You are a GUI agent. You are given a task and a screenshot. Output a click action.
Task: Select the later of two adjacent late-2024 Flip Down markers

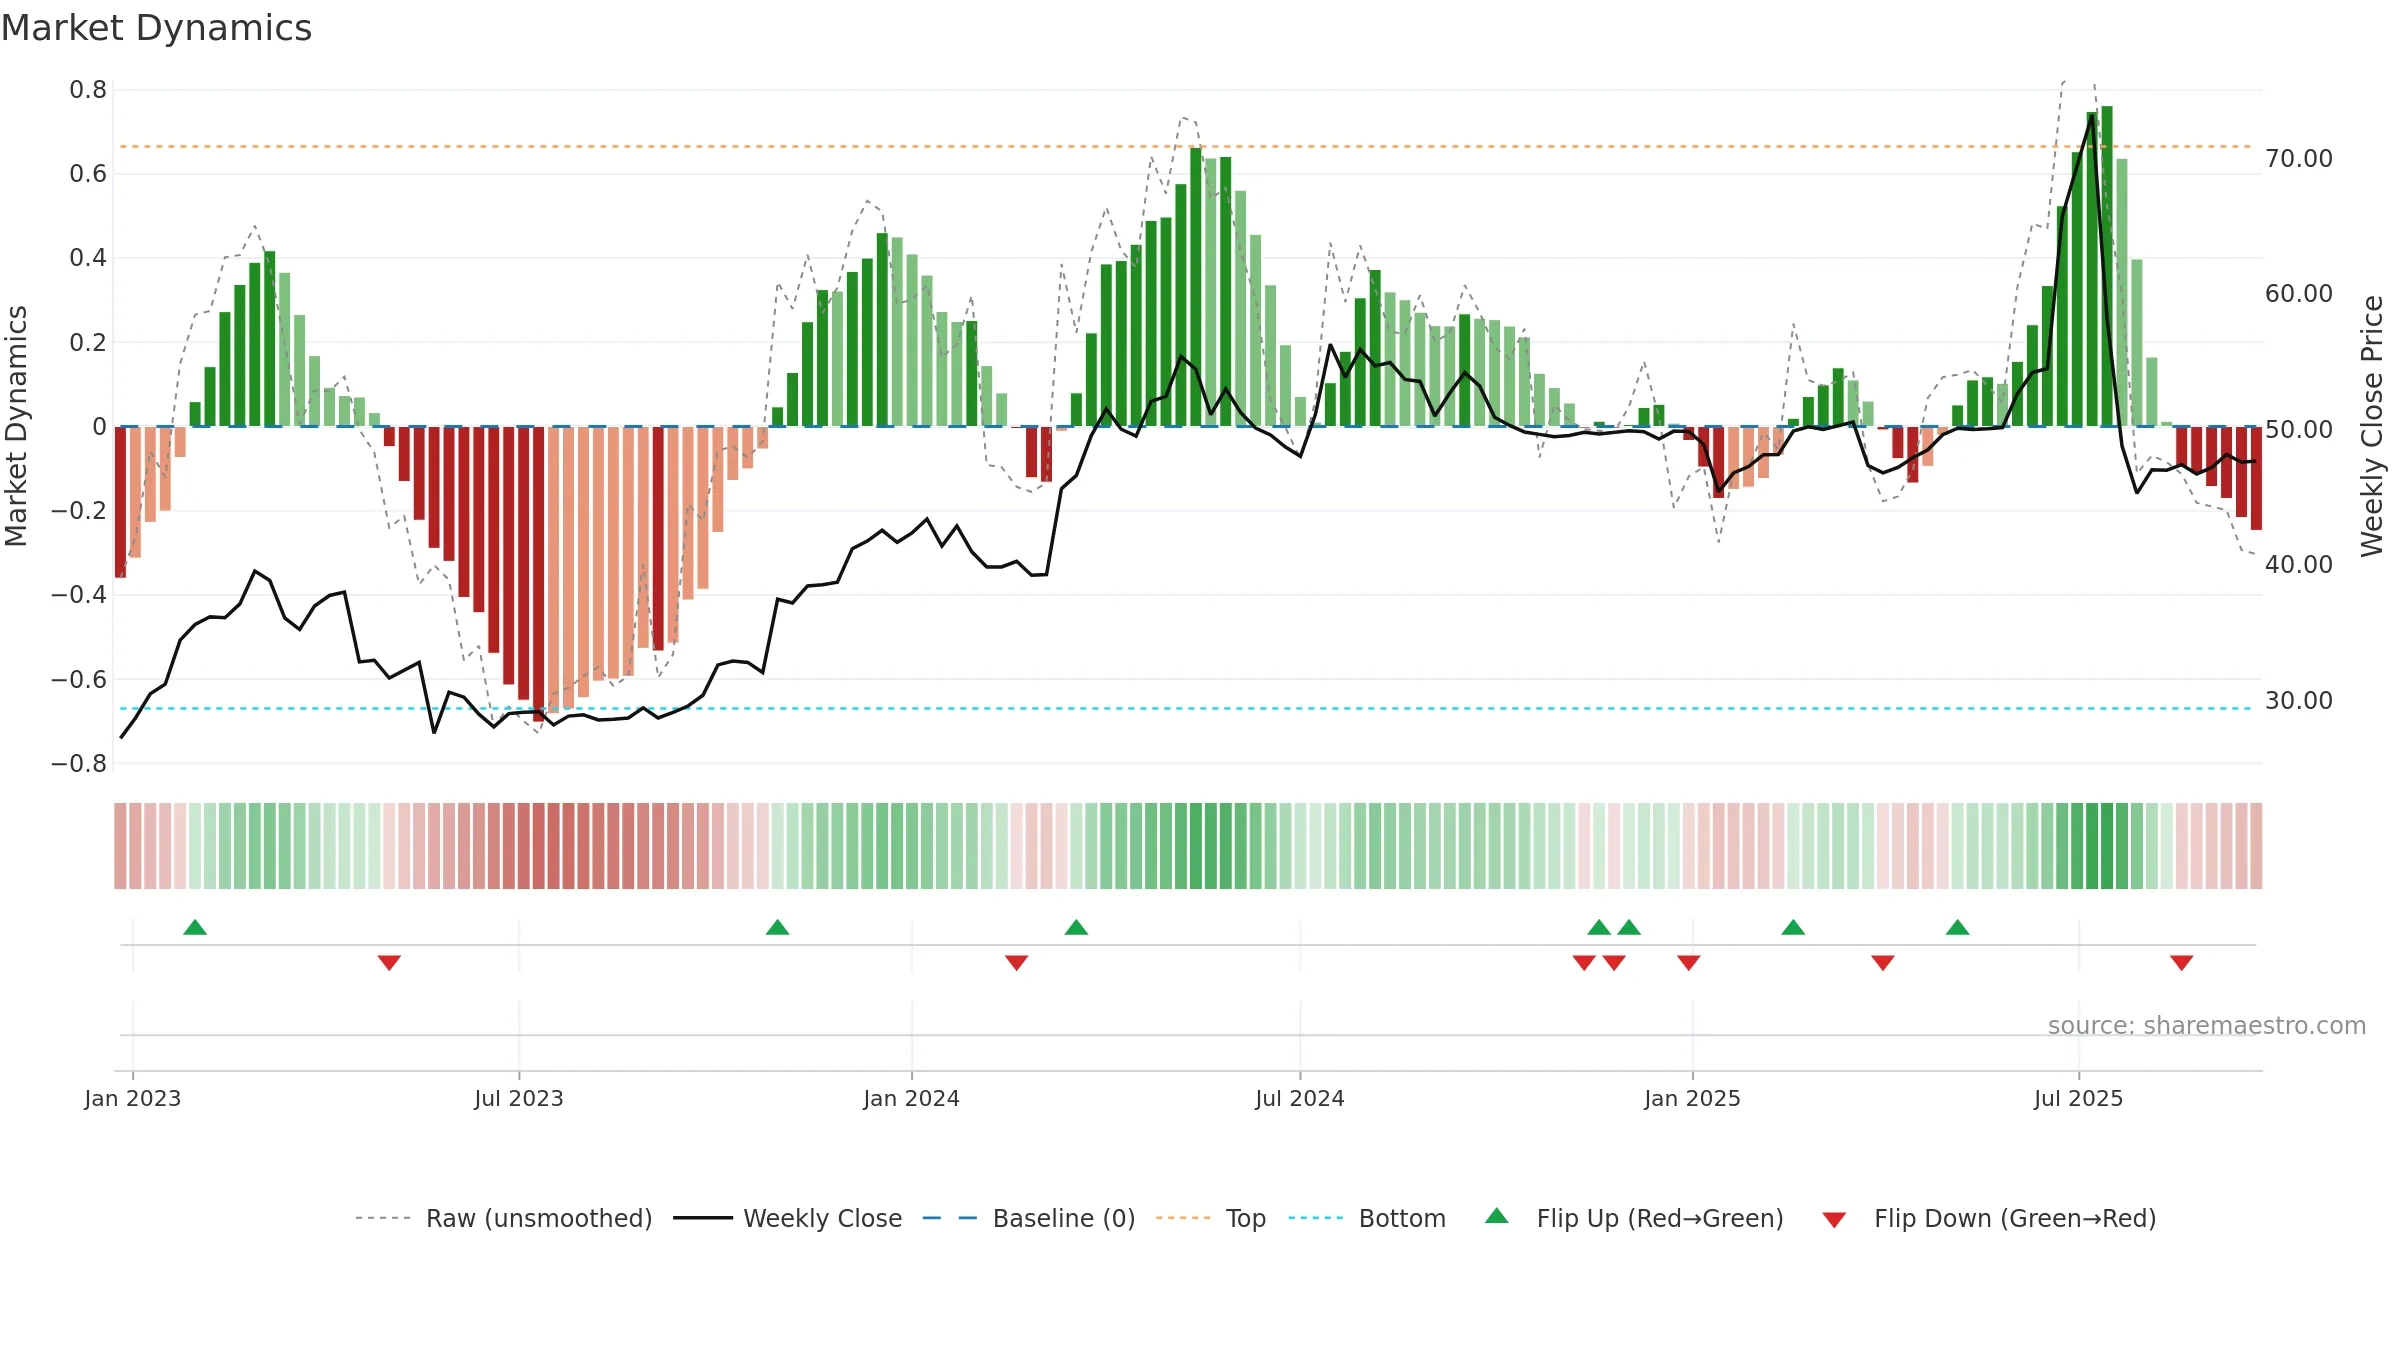tap(1614, 962)
